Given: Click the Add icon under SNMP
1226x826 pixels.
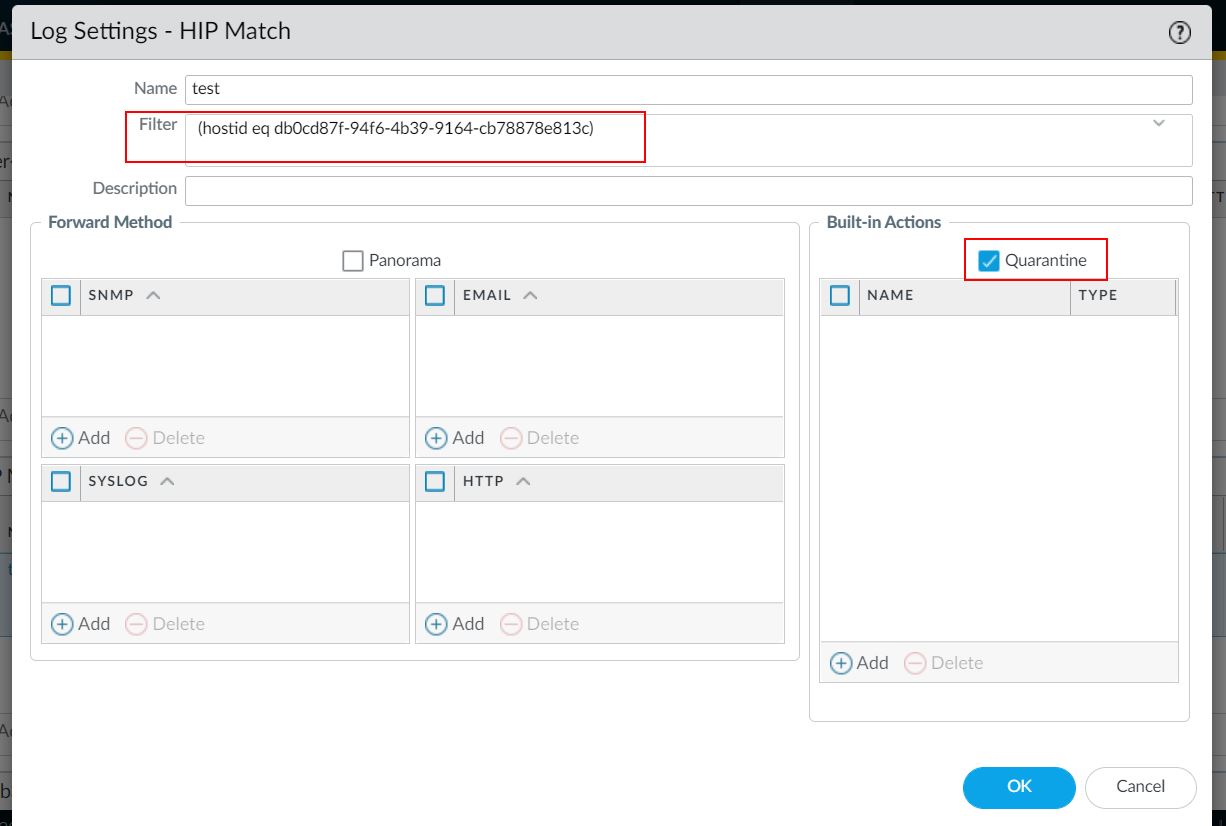Looking at the screenshot, I should (x=62, y=438).
